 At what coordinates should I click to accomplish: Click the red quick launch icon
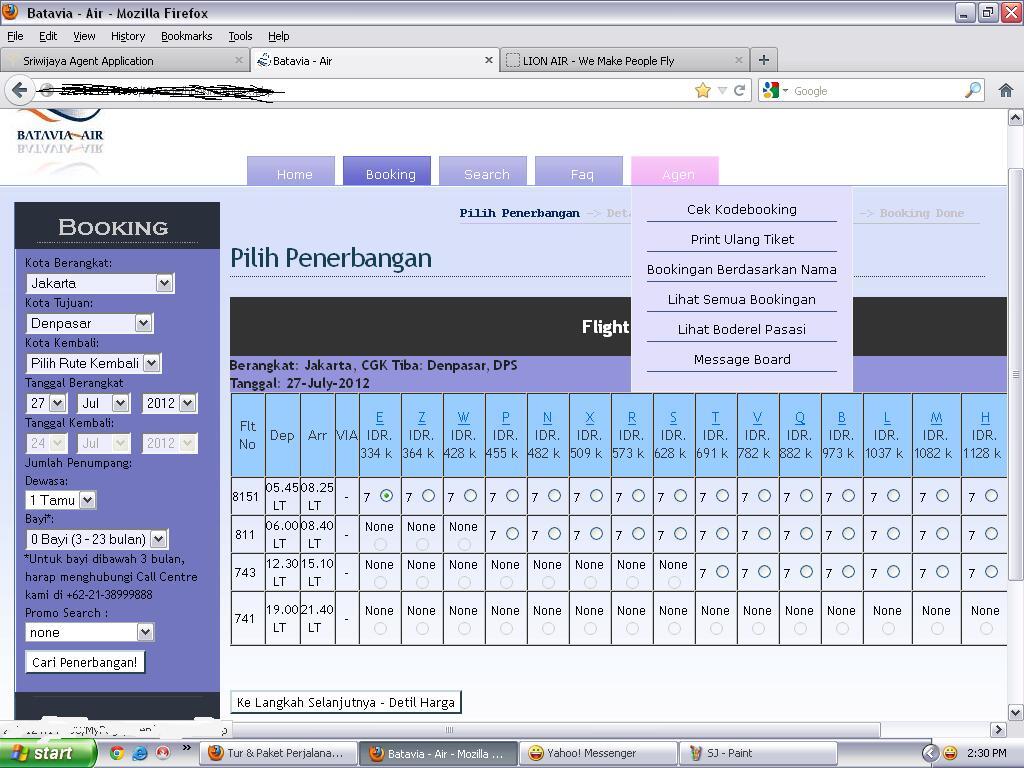pyautogui.click(x=162, y=753)
